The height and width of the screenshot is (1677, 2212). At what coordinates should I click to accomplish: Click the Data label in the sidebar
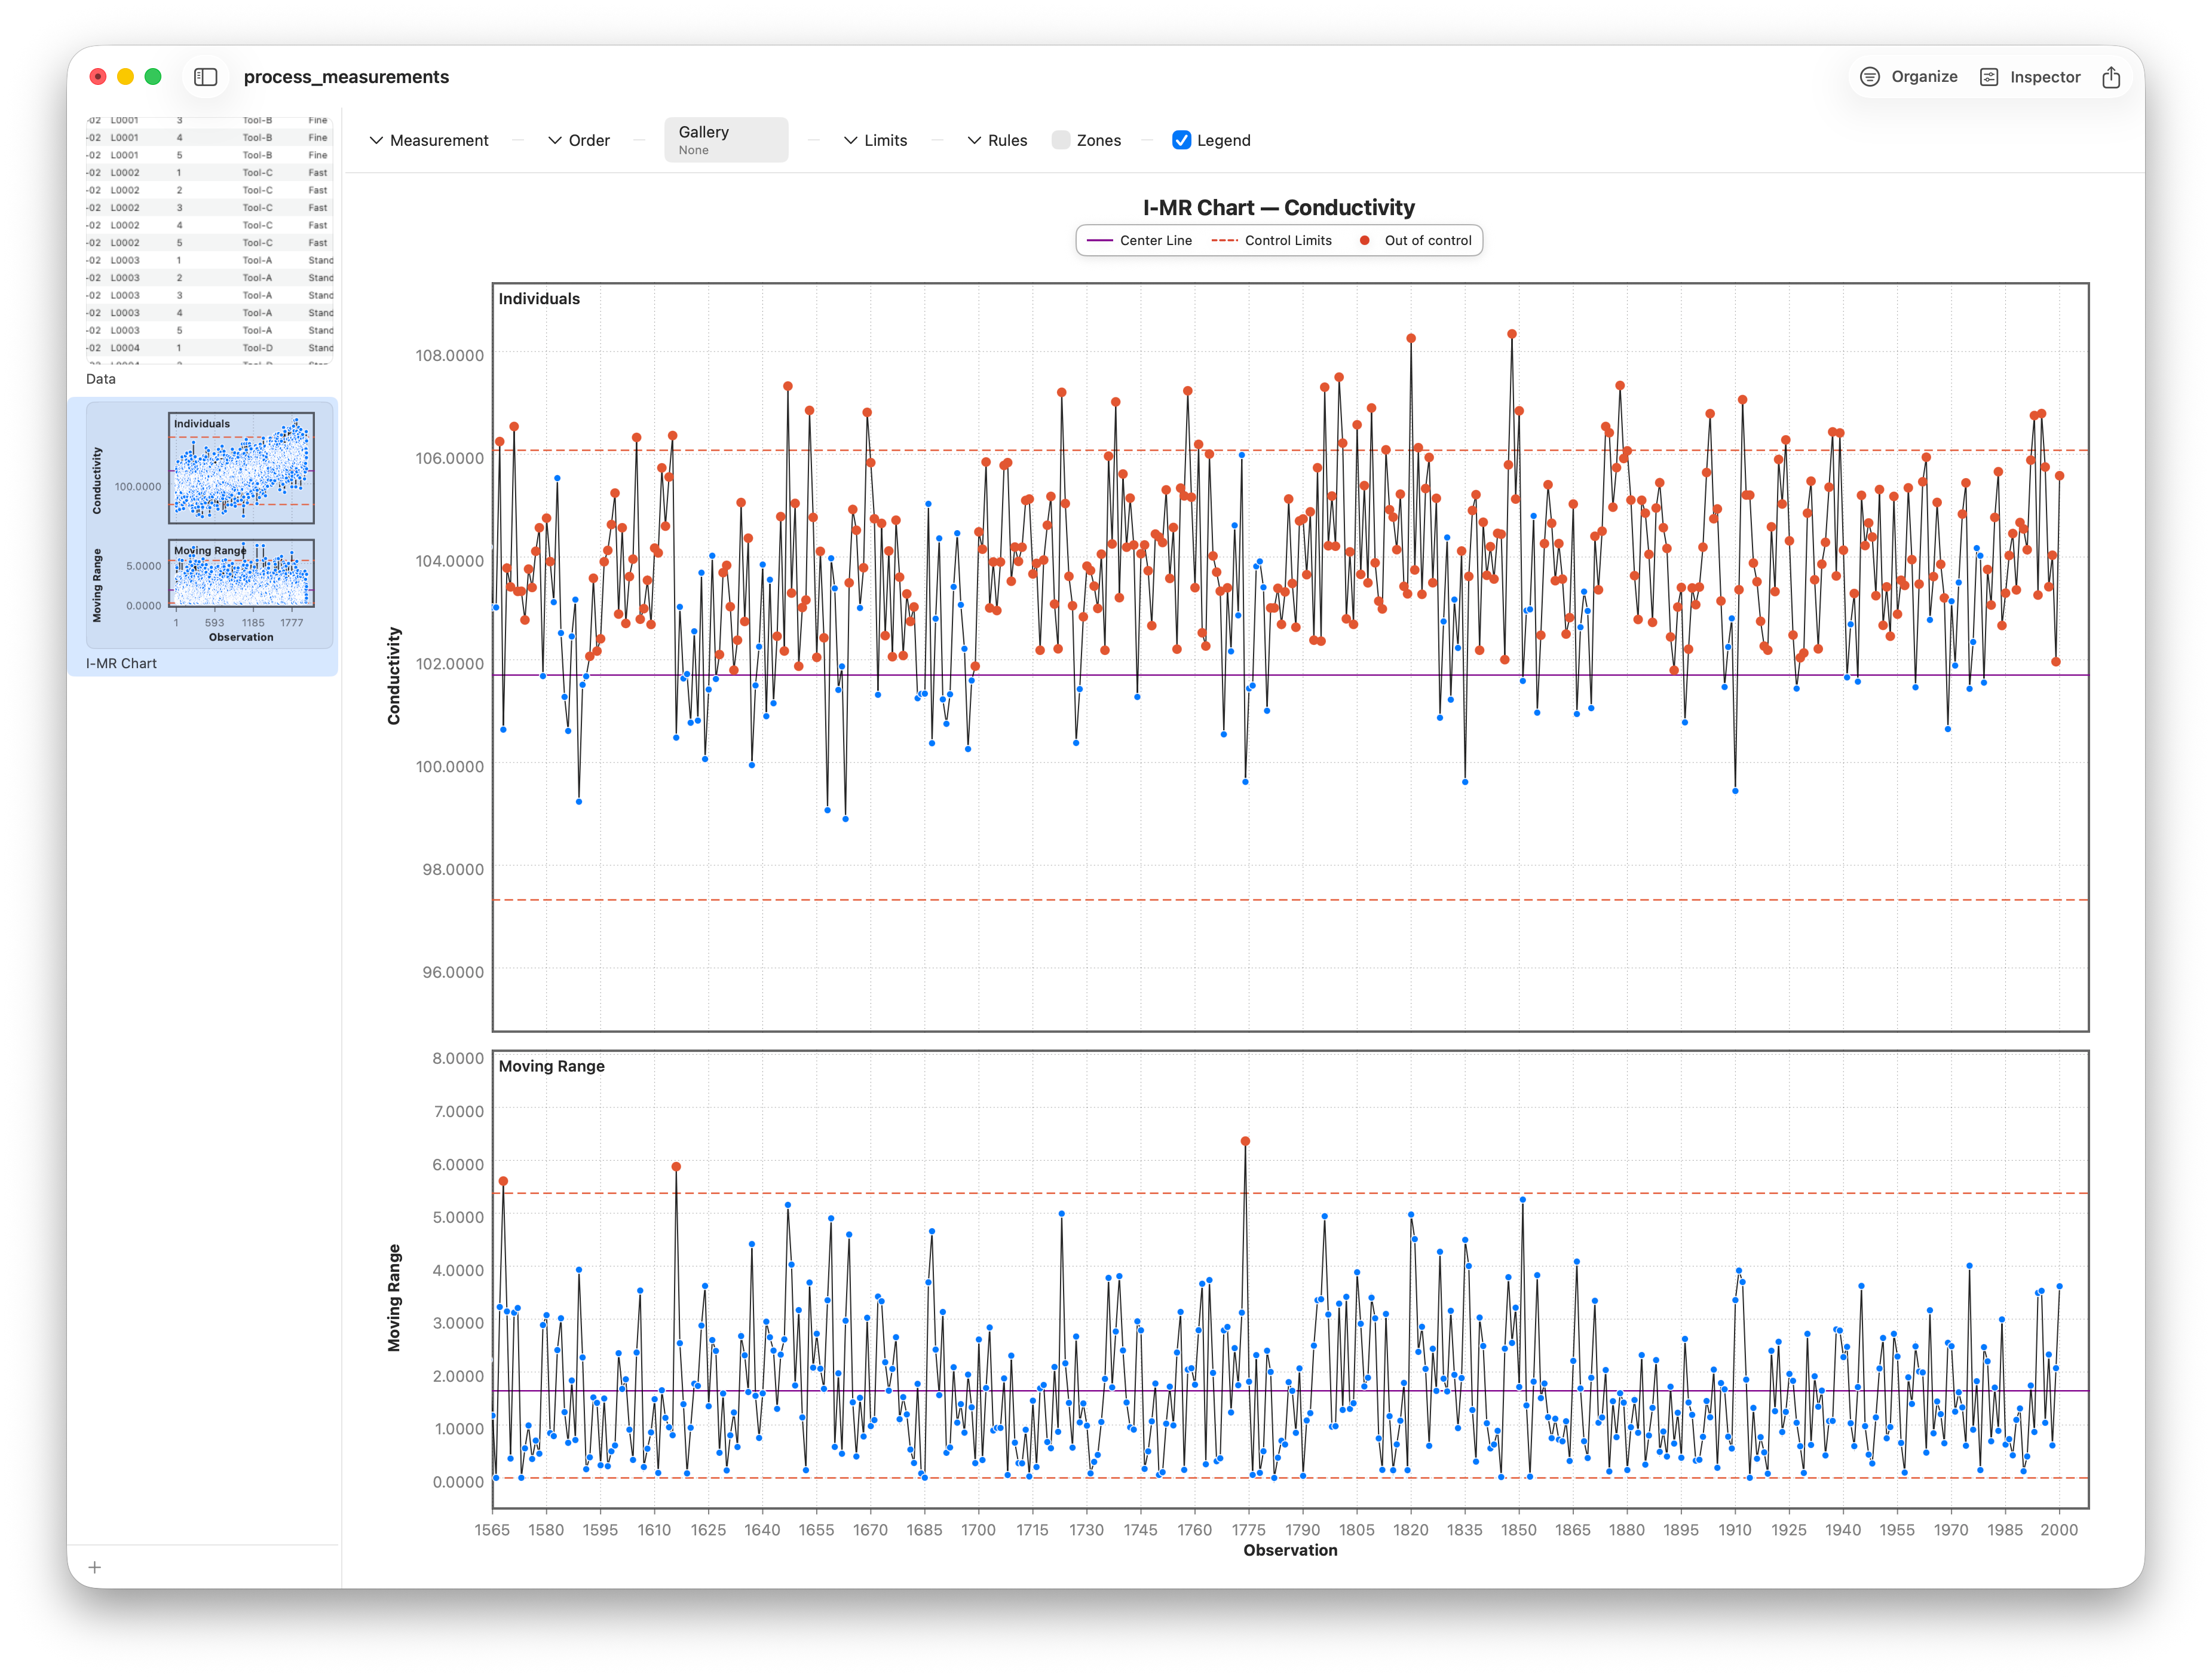pyautogui.click(x=101, y=379)
